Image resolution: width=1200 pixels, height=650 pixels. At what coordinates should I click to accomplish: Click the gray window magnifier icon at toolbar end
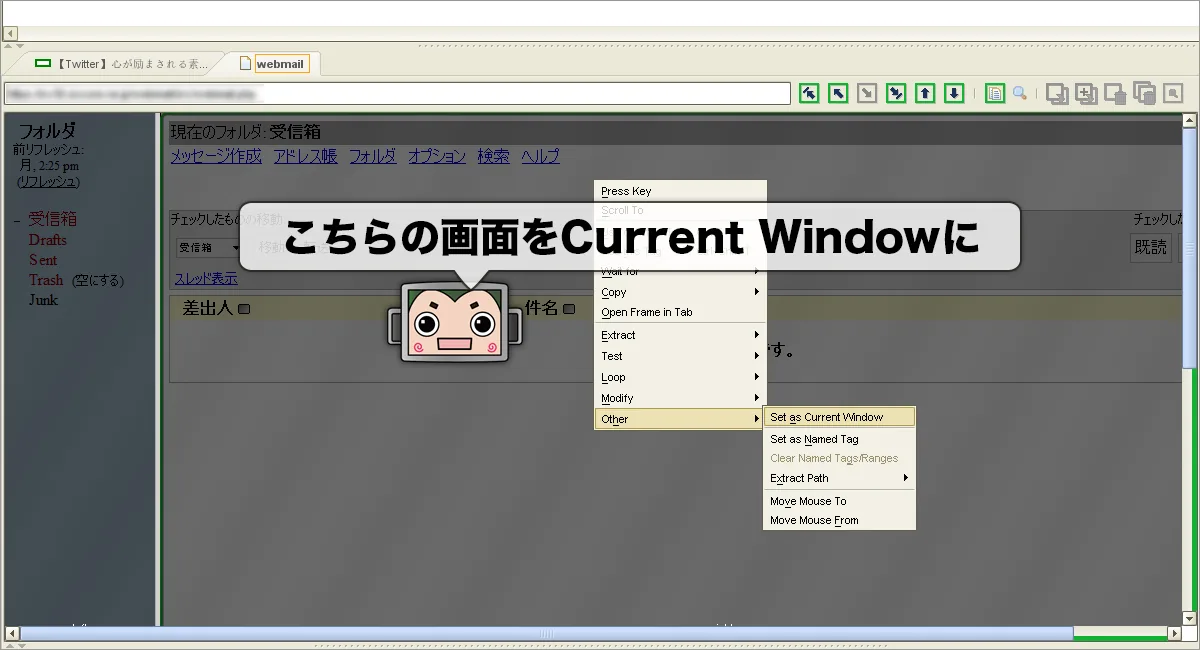1174,93
